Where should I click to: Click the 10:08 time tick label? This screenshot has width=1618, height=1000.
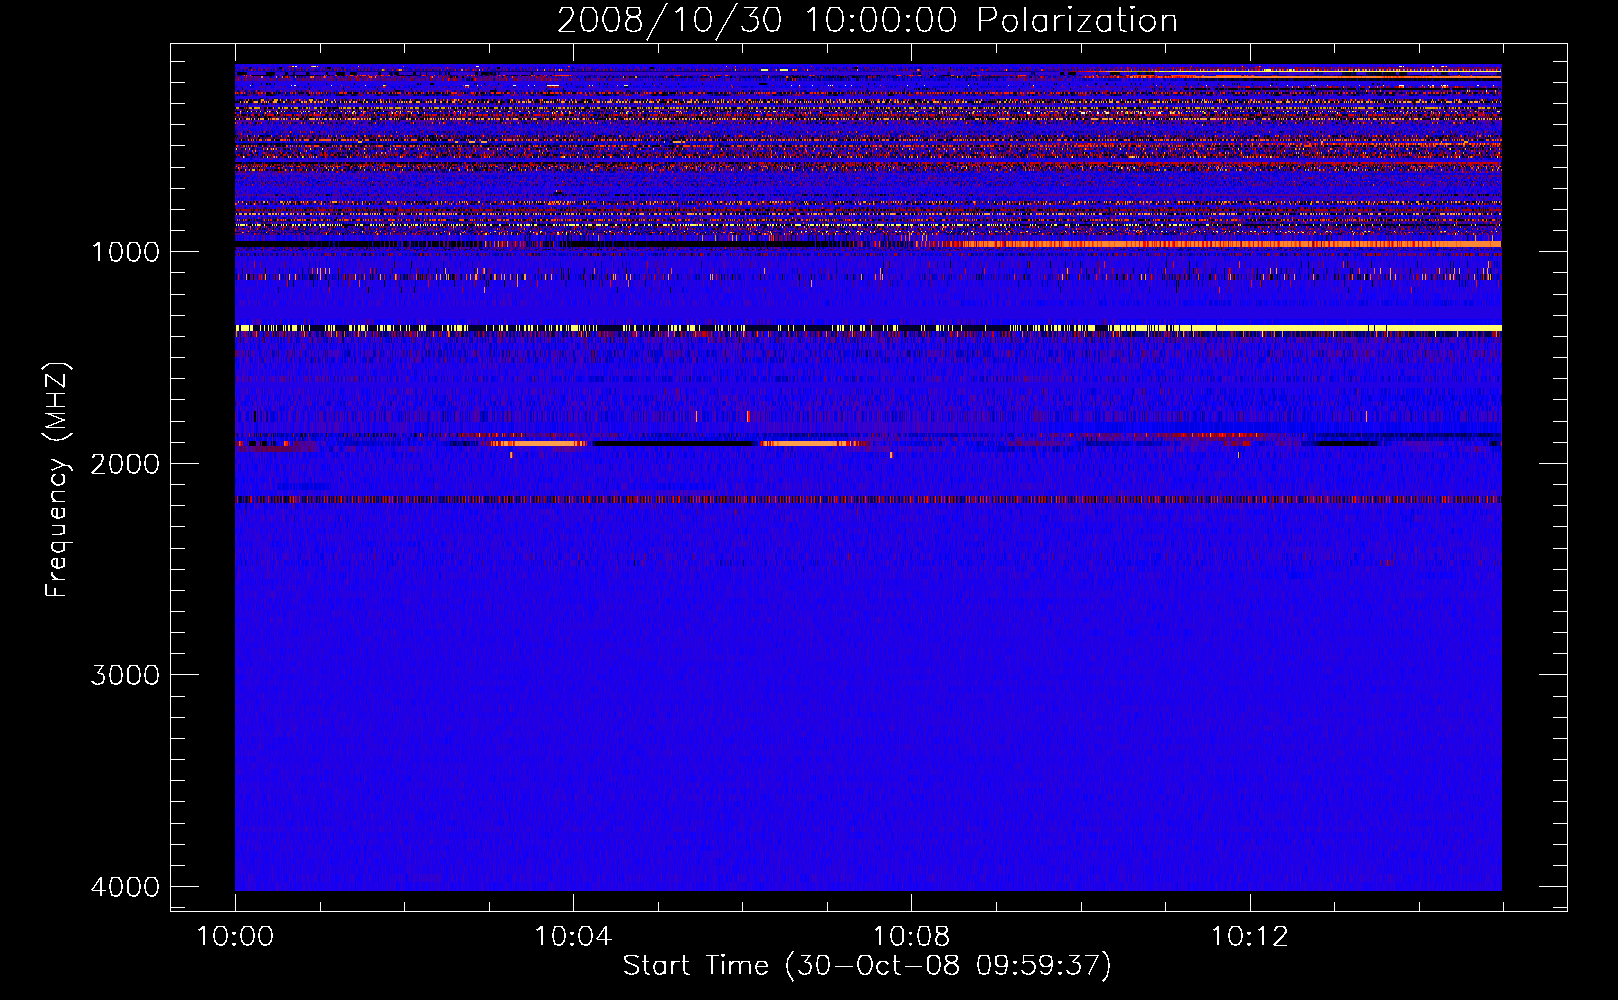tap(911, 937)
